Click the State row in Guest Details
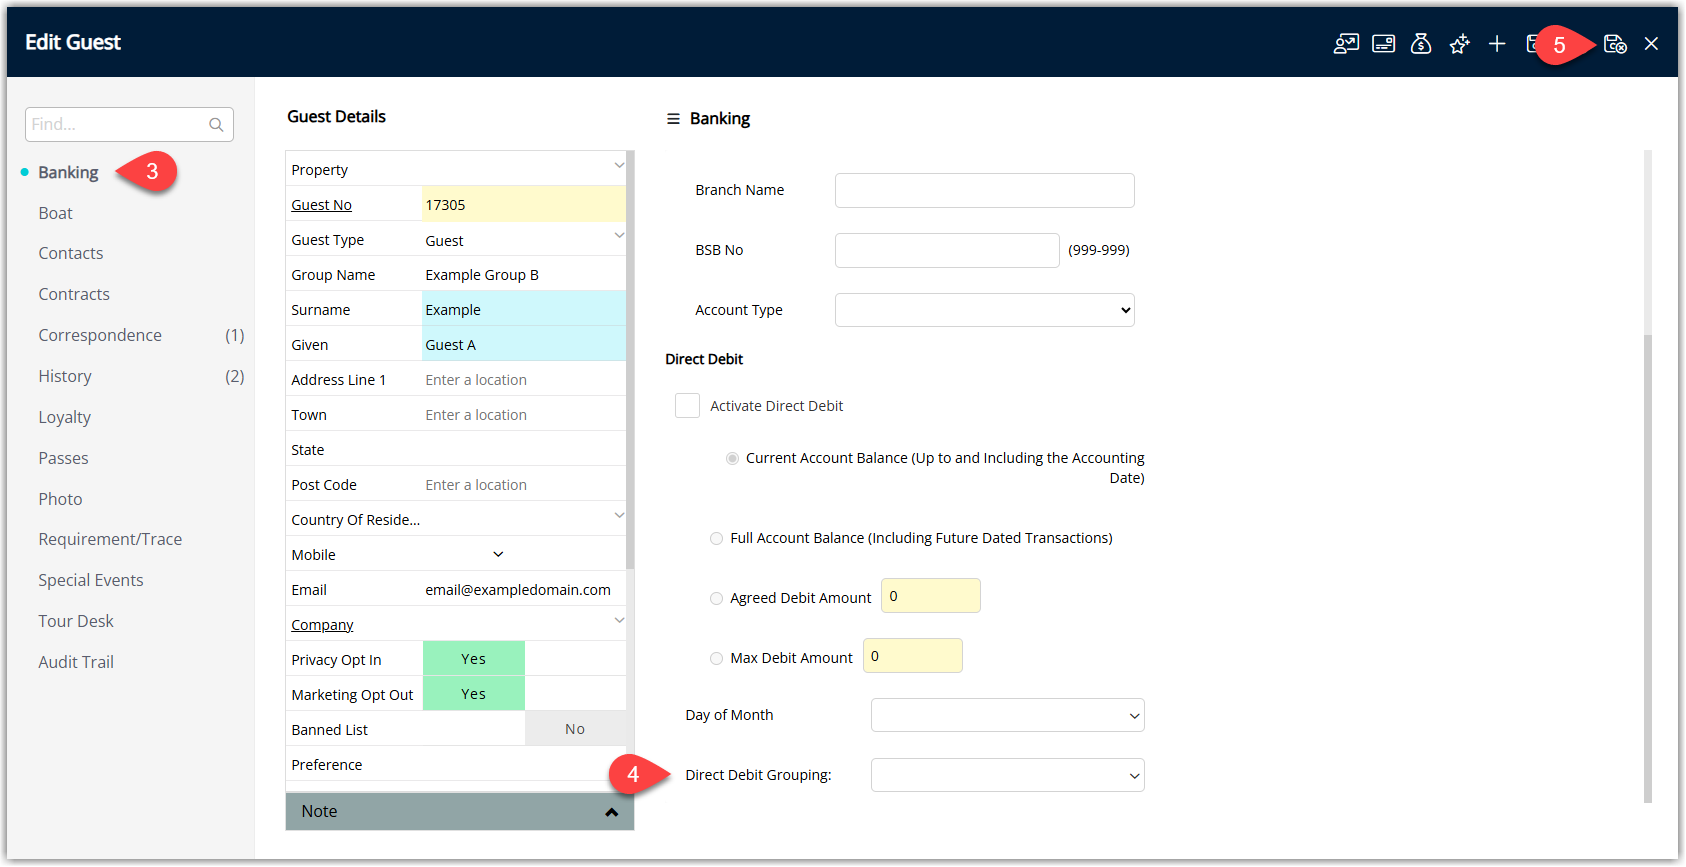 (x=456, y=449)
